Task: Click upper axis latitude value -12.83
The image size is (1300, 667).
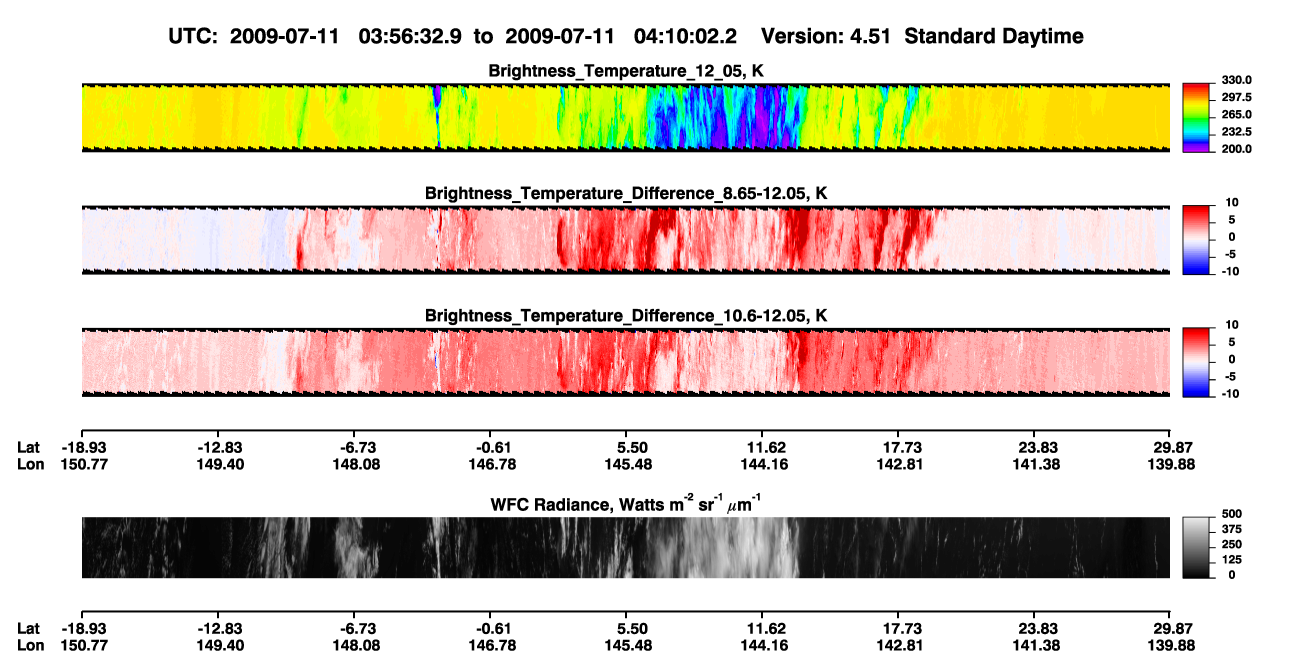Action: (219, 448)
